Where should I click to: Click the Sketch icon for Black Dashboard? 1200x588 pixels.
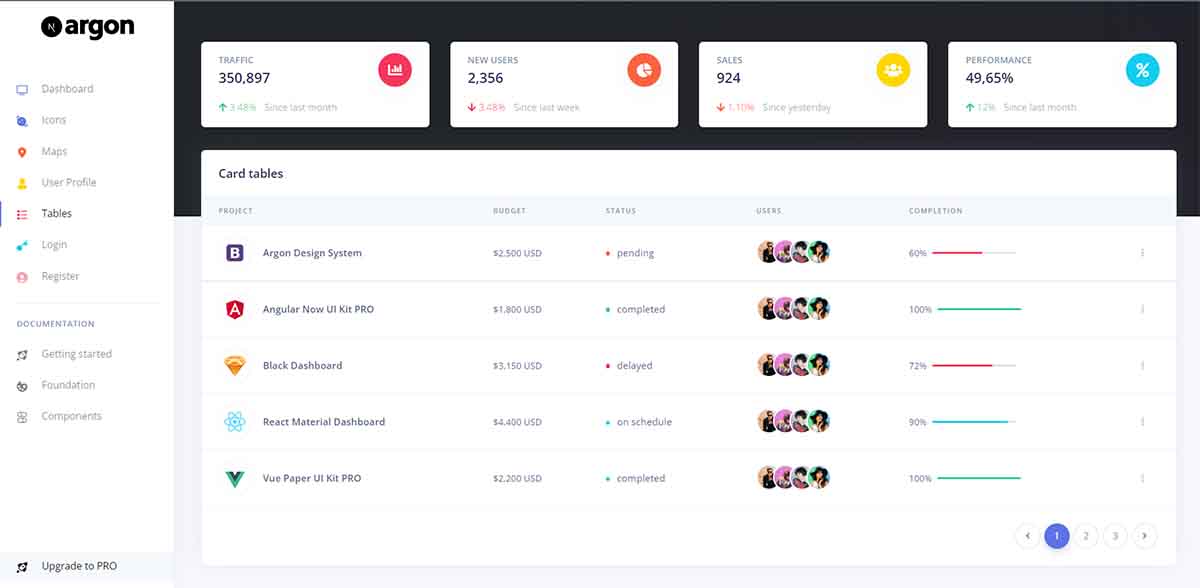(x=235, y=366)
